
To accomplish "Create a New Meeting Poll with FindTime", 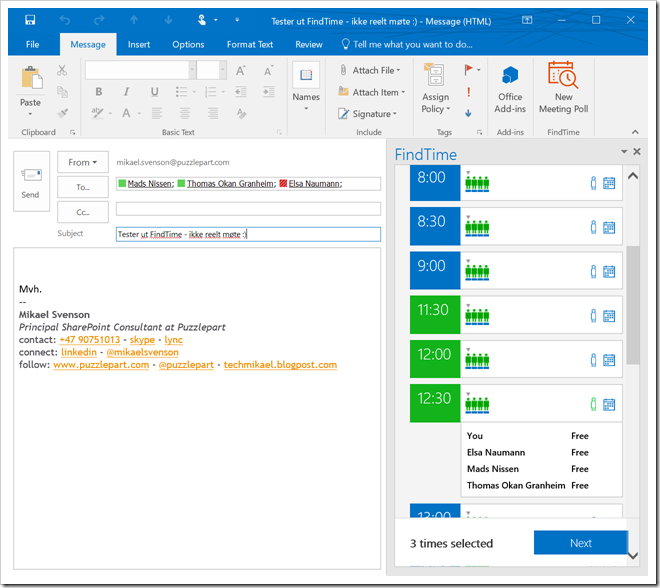I will [x=563, y=88].
